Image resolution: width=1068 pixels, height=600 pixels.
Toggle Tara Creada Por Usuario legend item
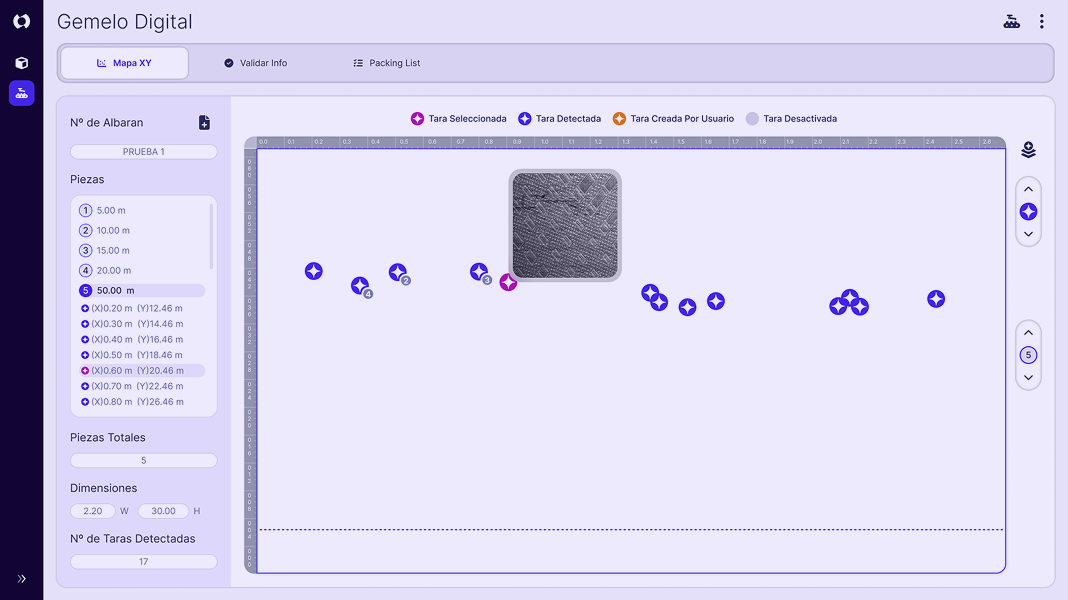[673, 119]
